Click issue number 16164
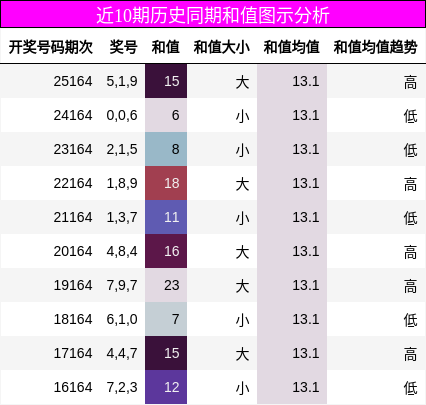Image resolution: width=426 pixels, height=405 pixels. [73, 387]
